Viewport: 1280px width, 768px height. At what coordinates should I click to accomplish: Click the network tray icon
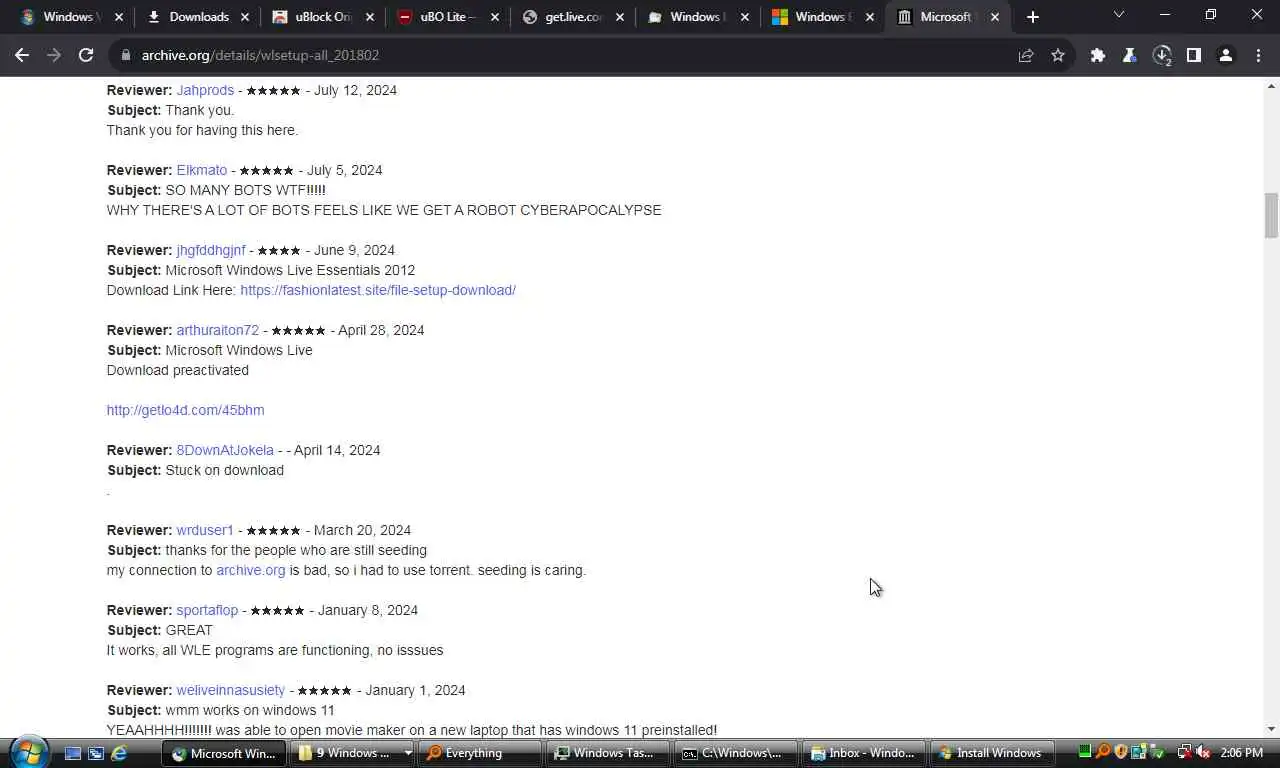point(1185,752)
